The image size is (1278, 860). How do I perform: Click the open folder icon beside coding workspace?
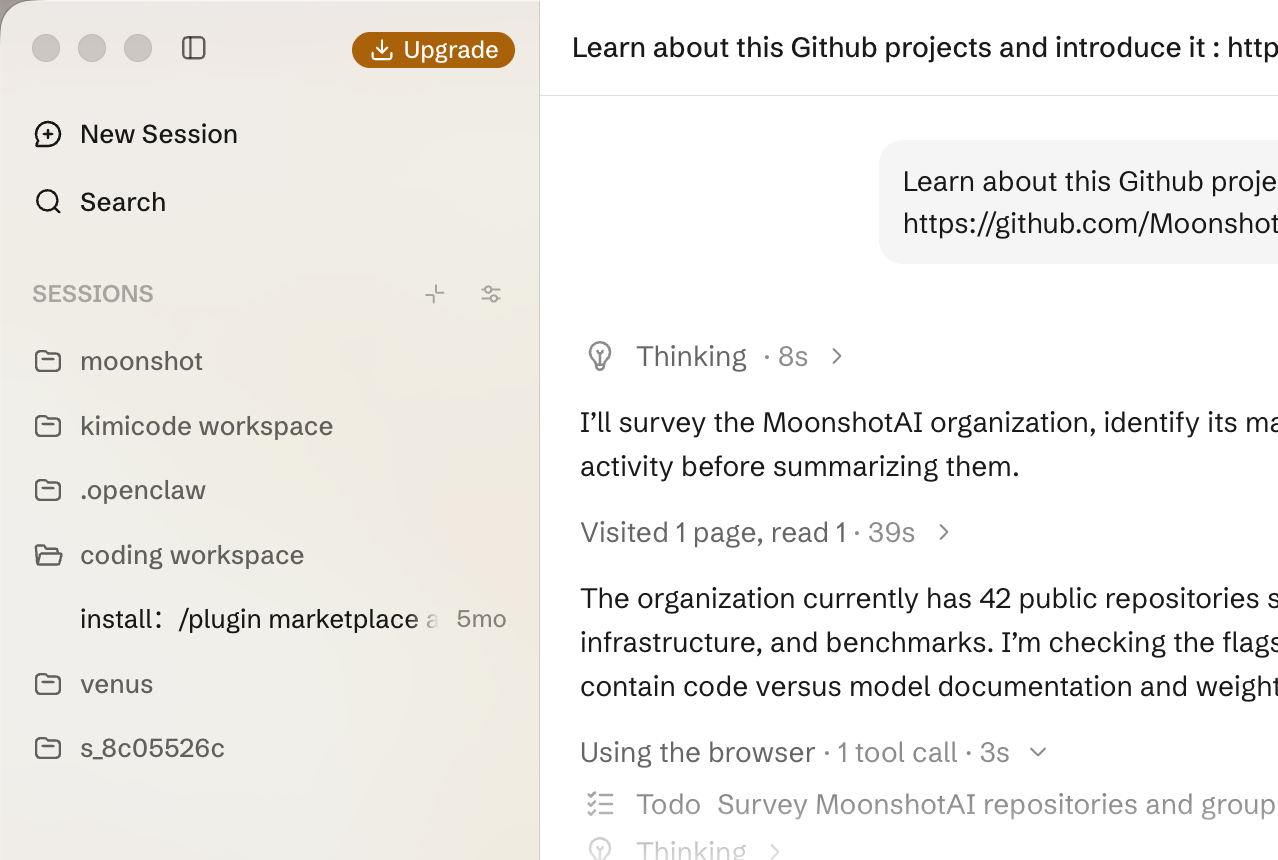tap(48, 555)
